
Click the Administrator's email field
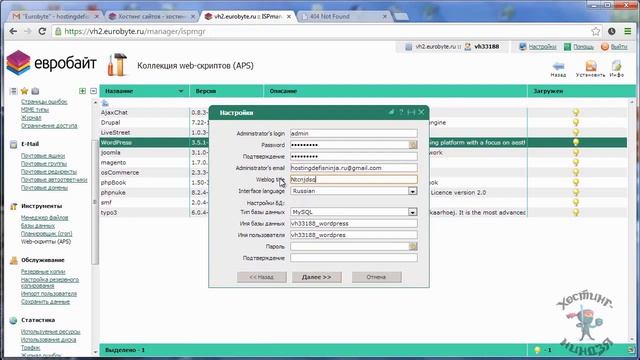(x=353, y=168)
